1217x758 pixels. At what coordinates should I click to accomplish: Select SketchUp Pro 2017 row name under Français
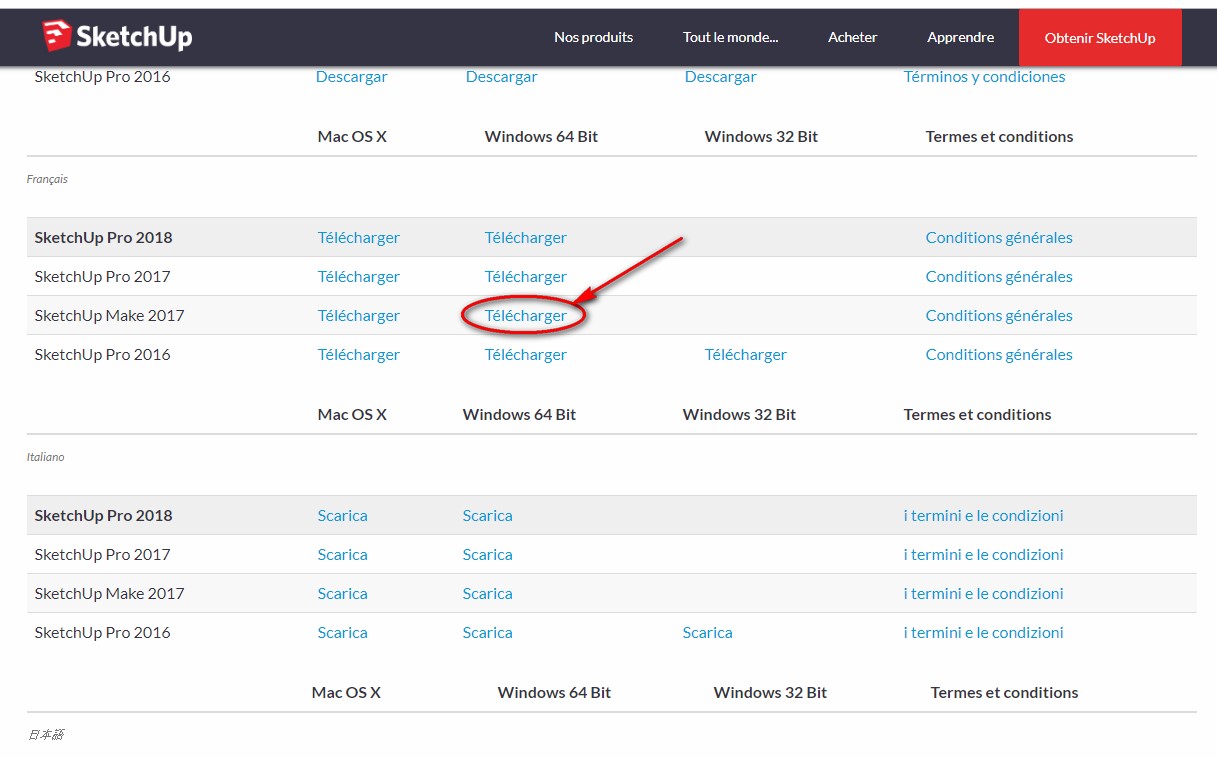(x=103, y=277)
